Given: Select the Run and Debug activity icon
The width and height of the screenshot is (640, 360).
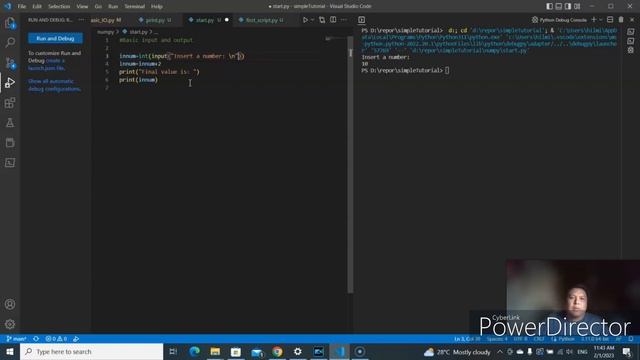Looking at the screenshot, I should 10,83.
